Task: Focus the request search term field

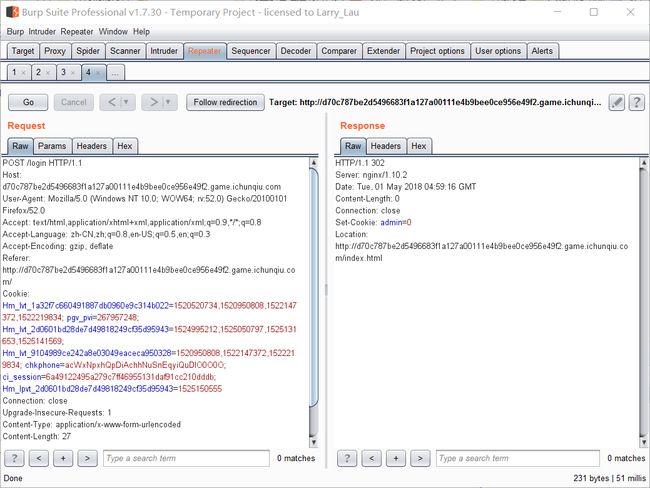Action: [186, 458]
